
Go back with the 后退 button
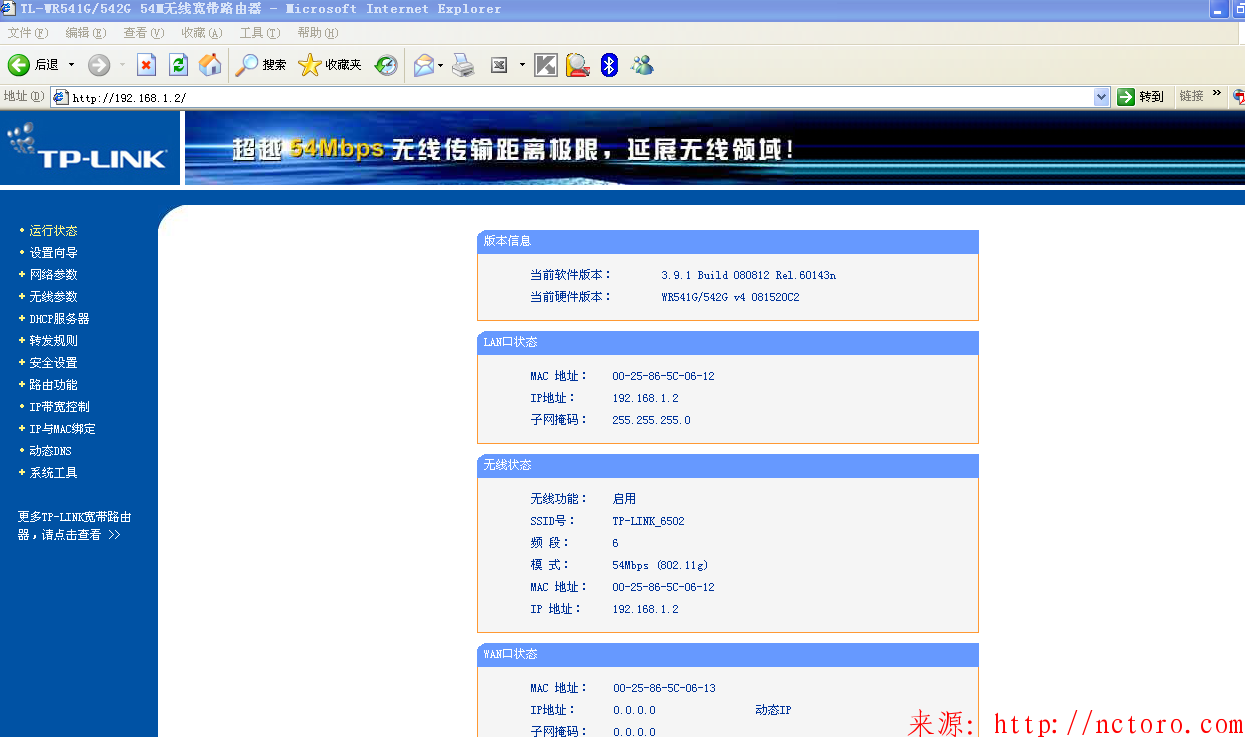pos(33,65)
